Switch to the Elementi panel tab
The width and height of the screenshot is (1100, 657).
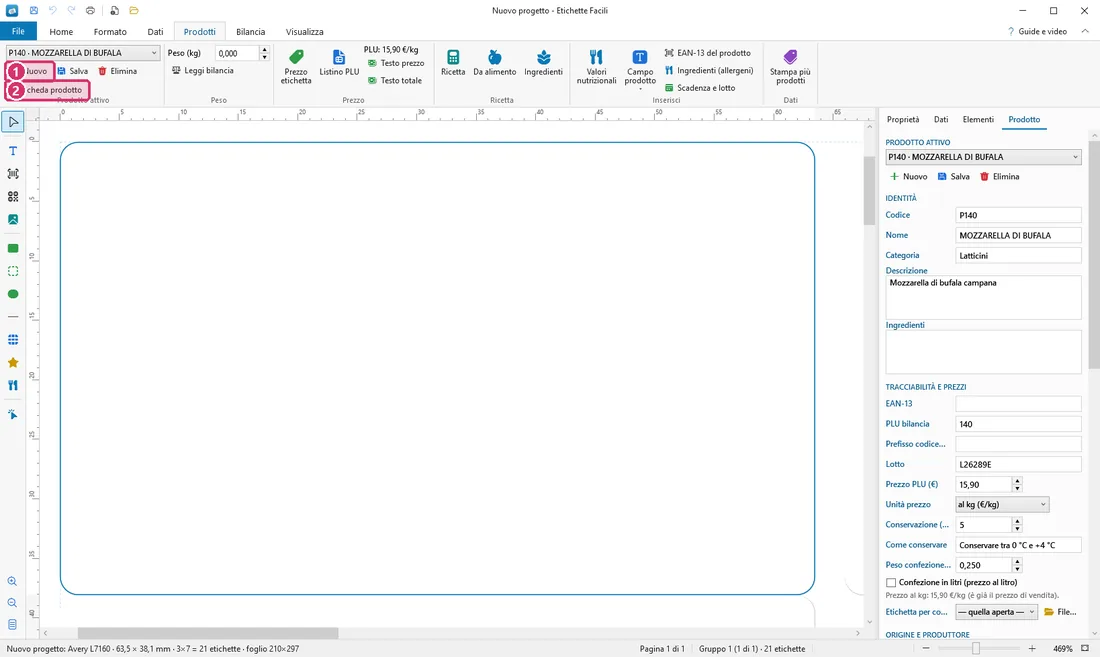tap(978, 120)
